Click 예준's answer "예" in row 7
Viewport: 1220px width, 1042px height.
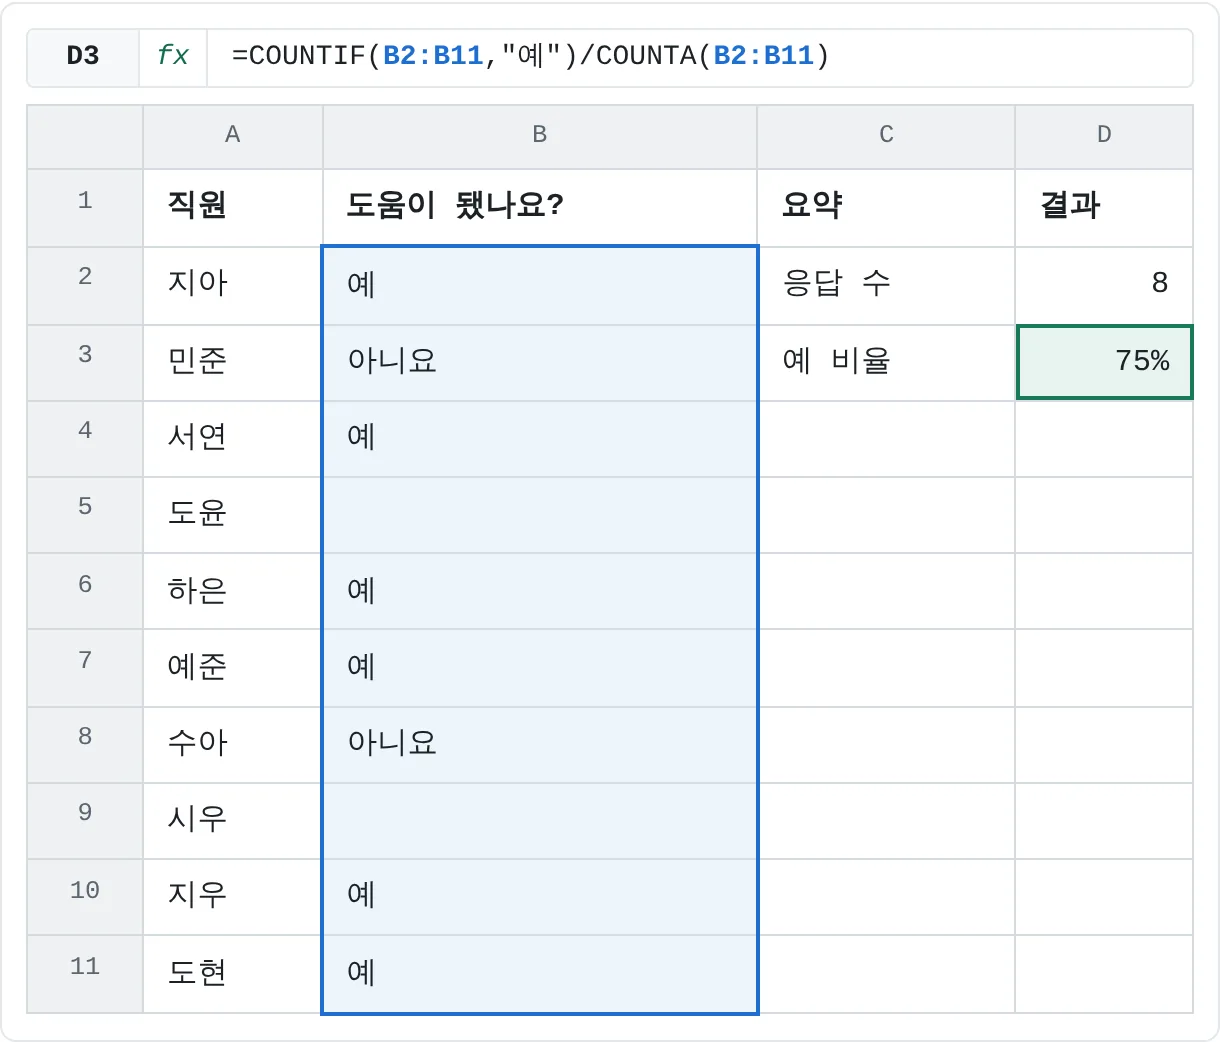coord(540,668)
